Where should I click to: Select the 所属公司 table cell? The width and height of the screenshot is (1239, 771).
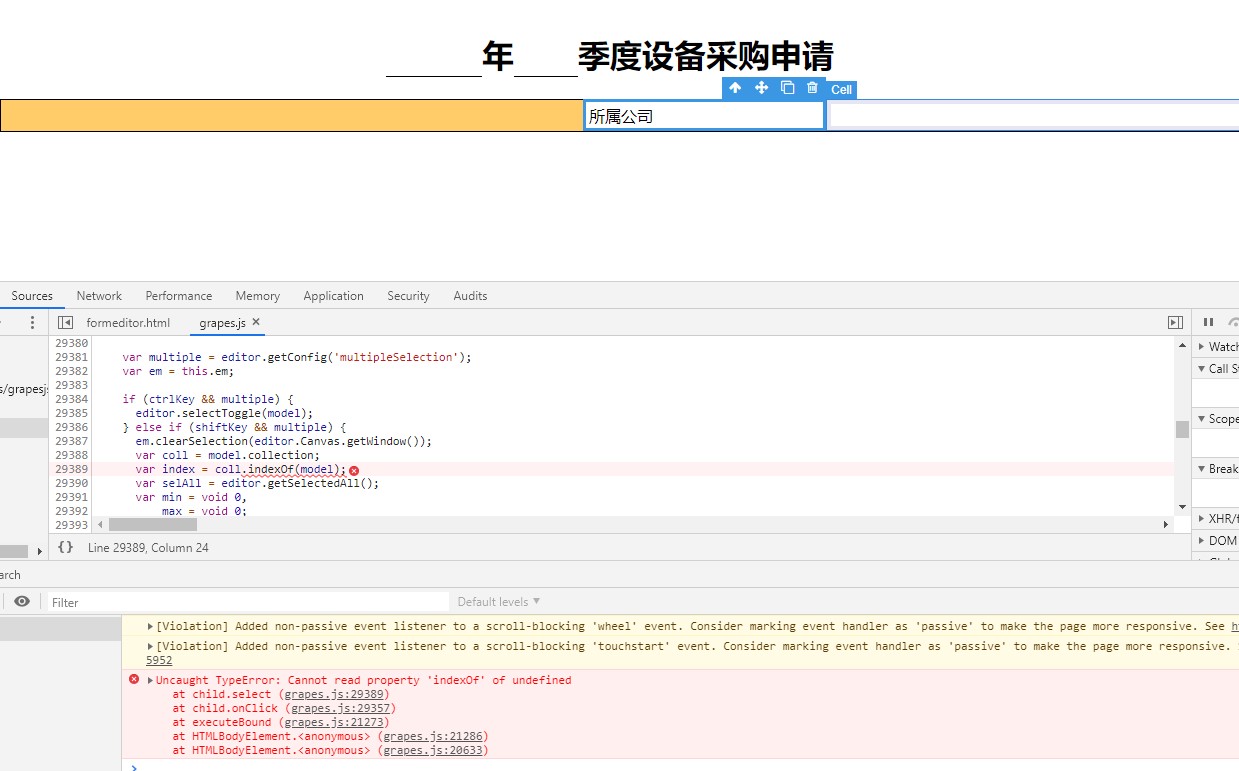704,116
